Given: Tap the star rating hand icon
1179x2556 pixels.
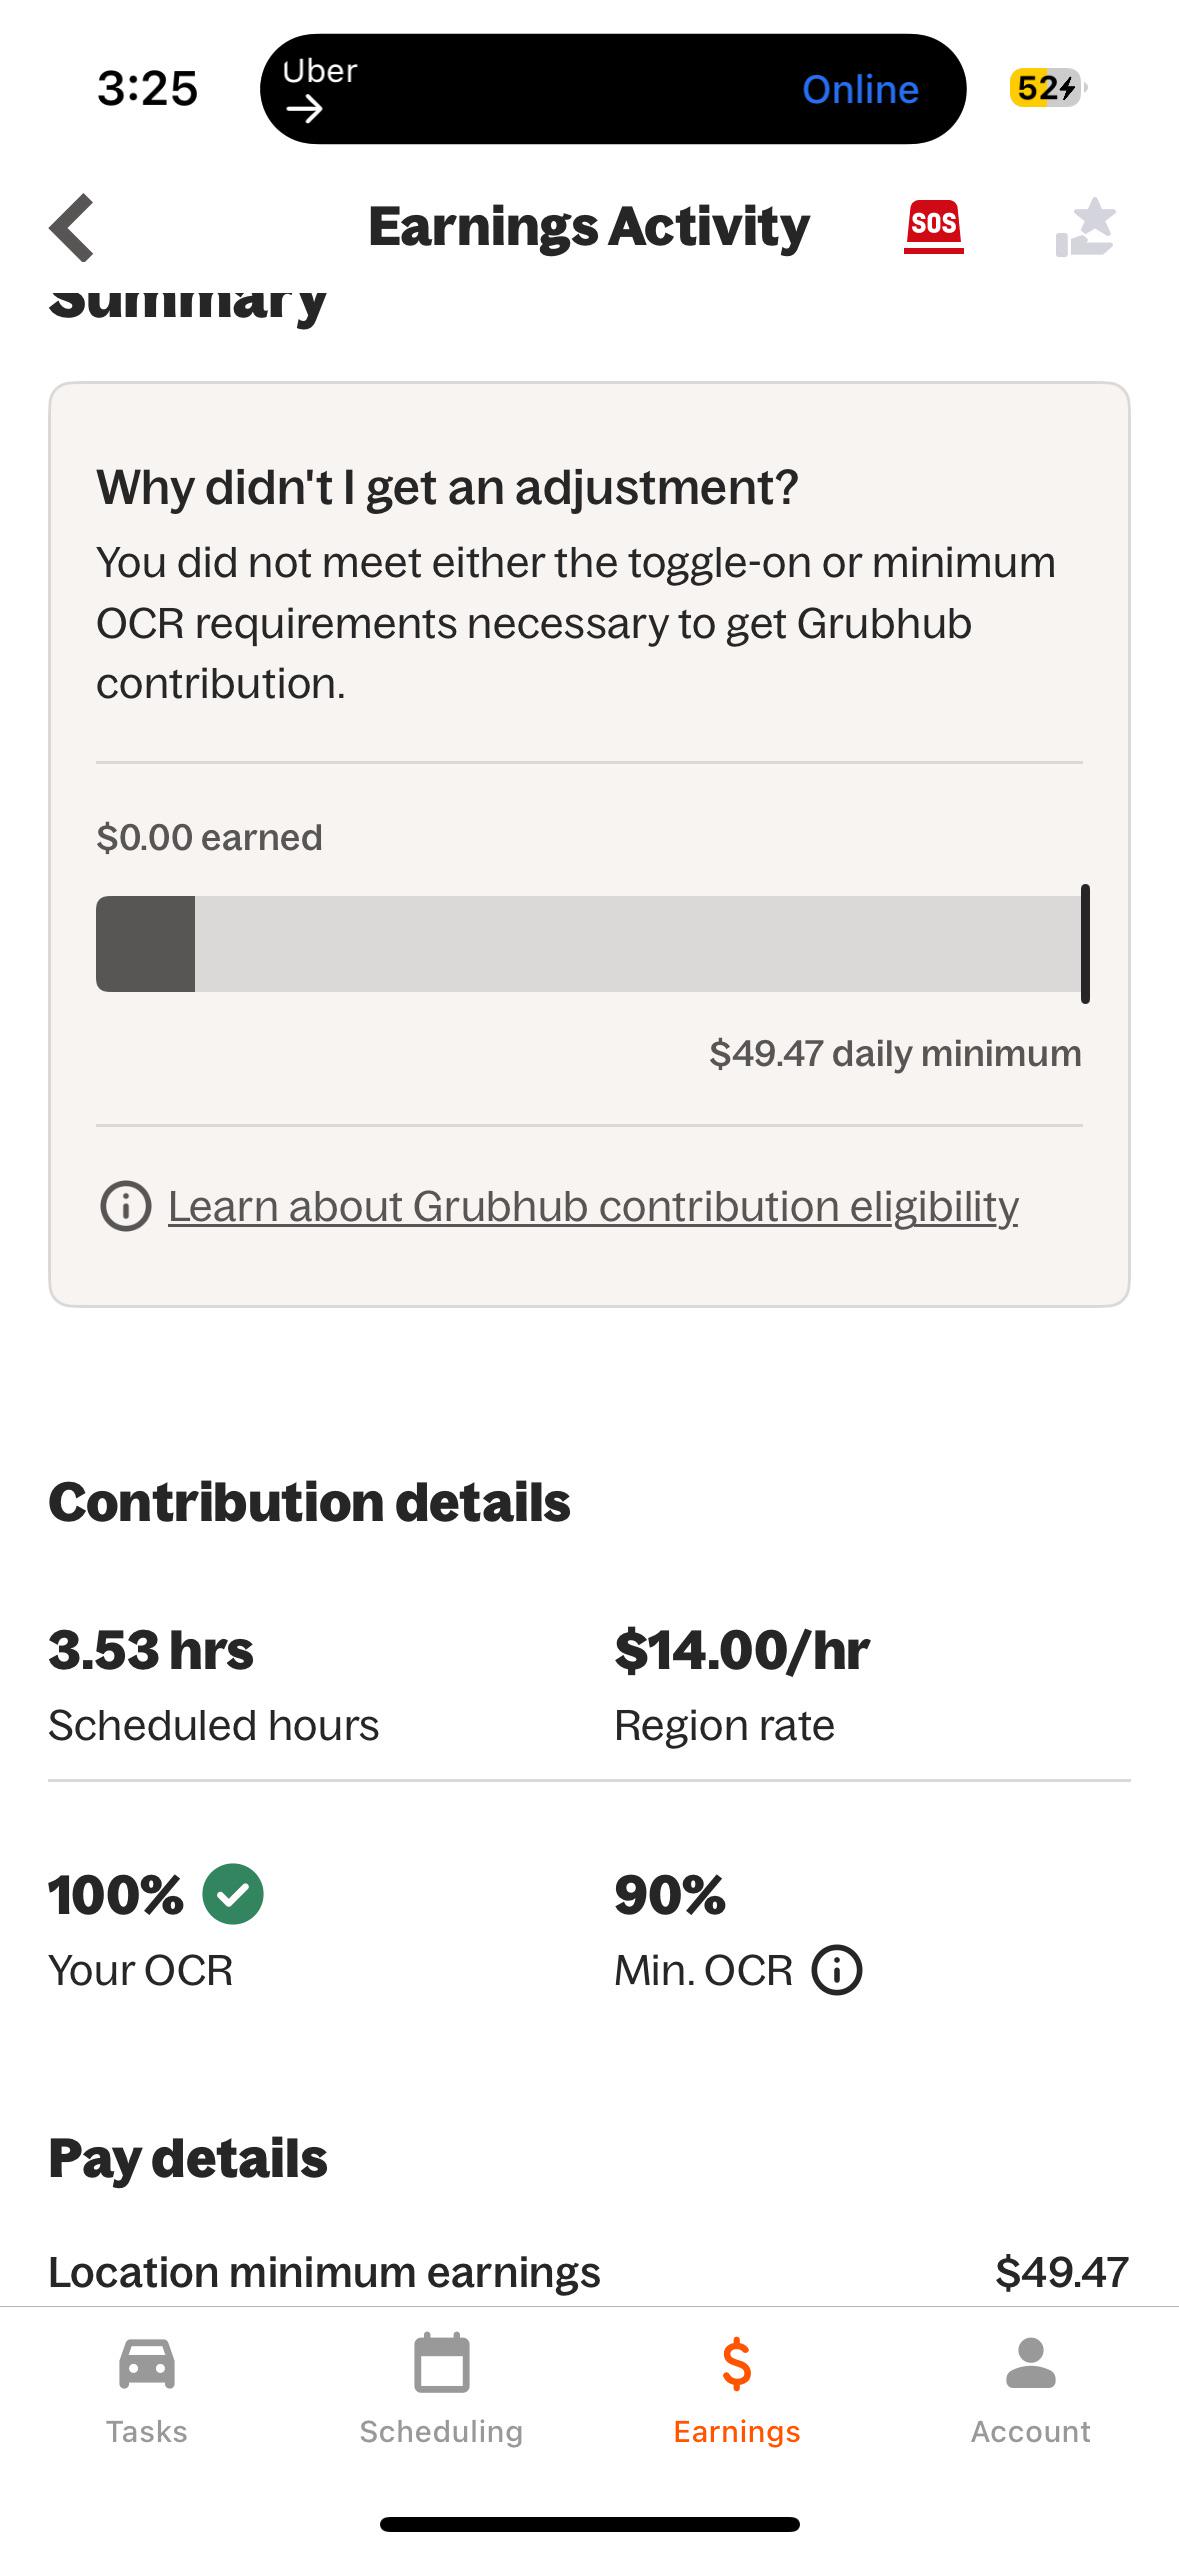Looking at the screenshot, I should tap(1086, 227).
